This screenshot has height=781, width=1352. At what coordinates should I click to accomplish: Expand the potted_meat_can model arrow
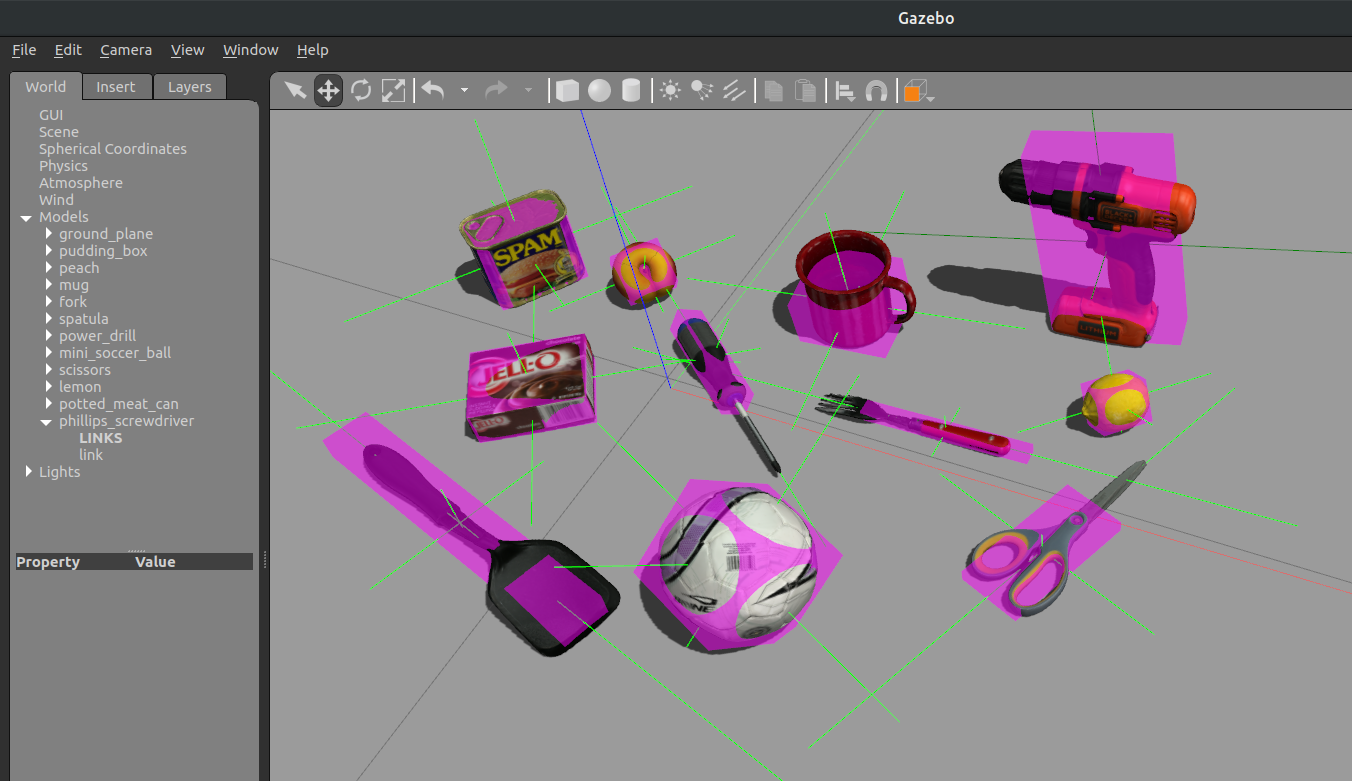pyautogui.click(x=49, y=404)
